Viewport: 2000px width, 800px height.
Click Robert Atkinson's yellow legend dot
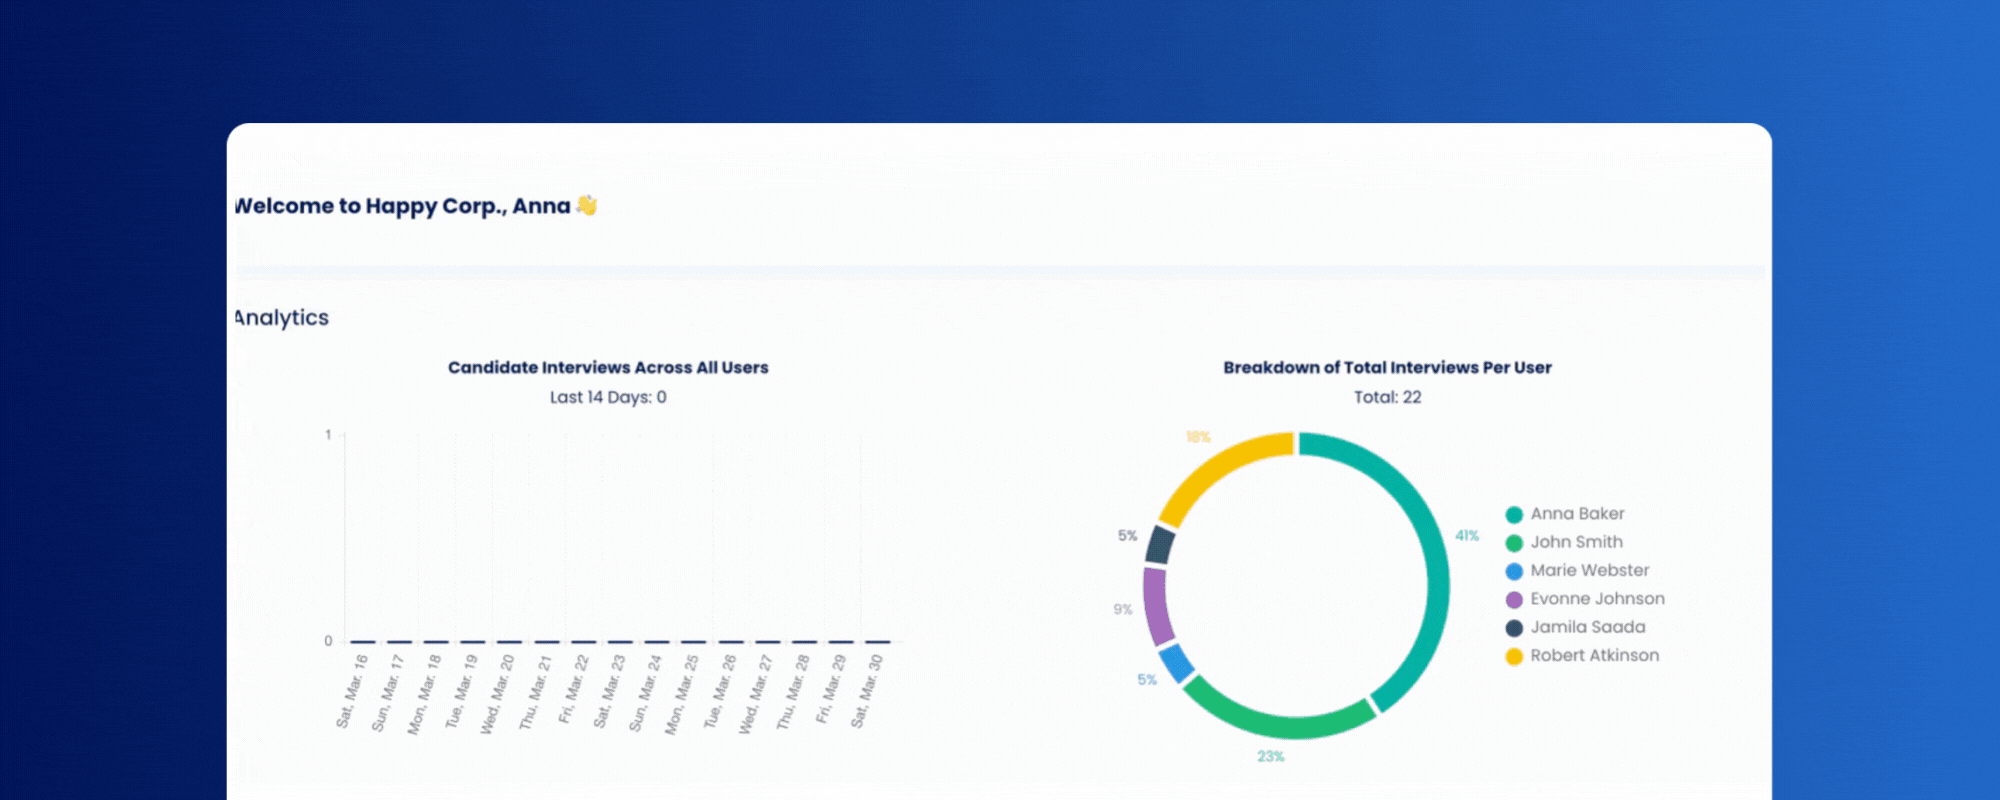point(1514,656)
